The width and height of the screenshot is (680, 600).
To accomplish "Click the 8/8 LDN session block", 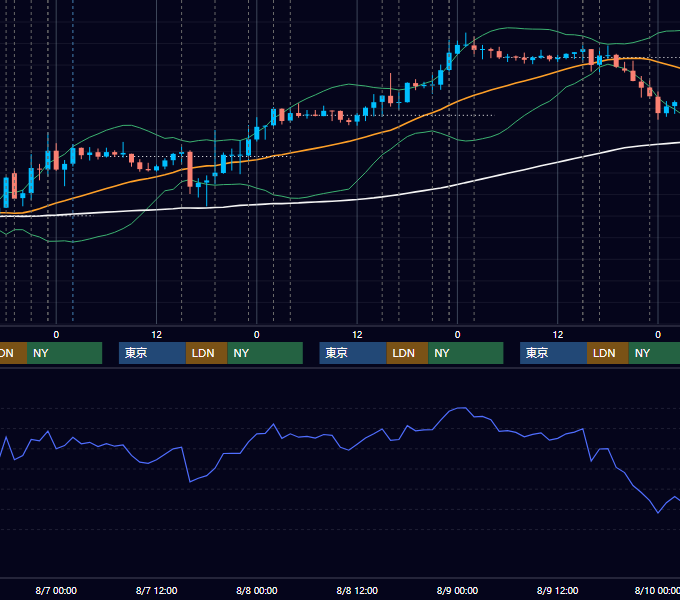I will coord(407,353).
